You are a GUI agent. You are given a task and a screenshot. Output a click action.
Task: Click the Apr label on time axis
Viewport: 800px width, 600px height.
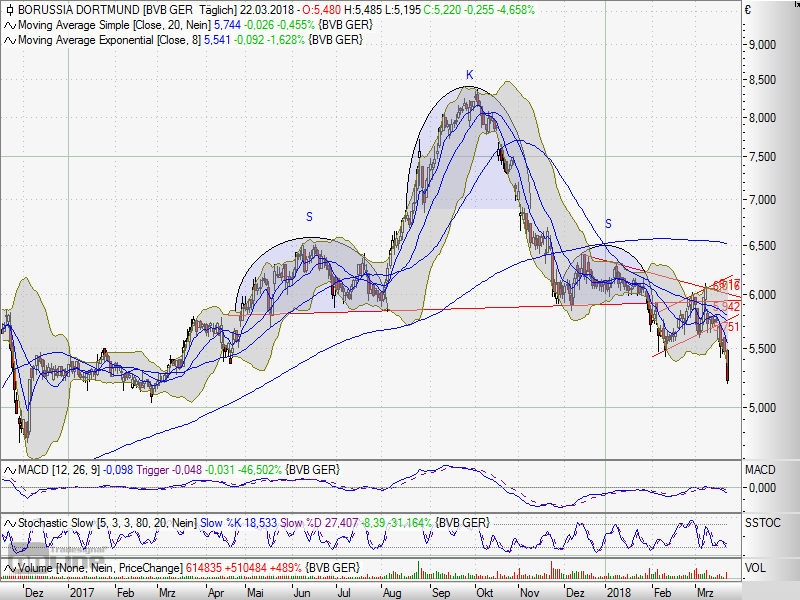pos(216,593)
